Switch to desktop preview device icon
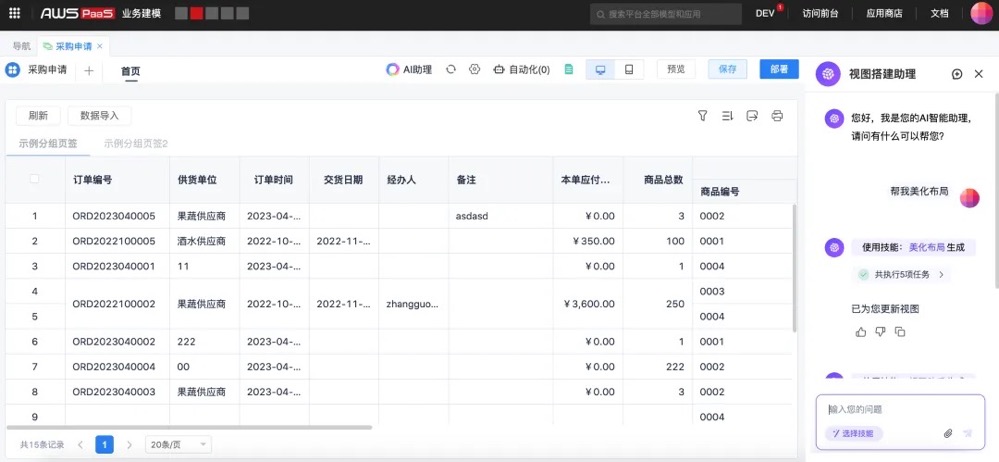The height and width of the screenshot is (462, 999). 600,69
